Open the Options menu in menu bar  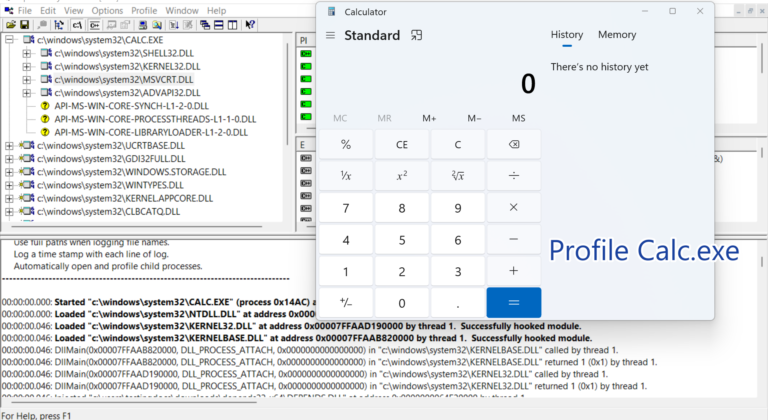pos(107,10)
